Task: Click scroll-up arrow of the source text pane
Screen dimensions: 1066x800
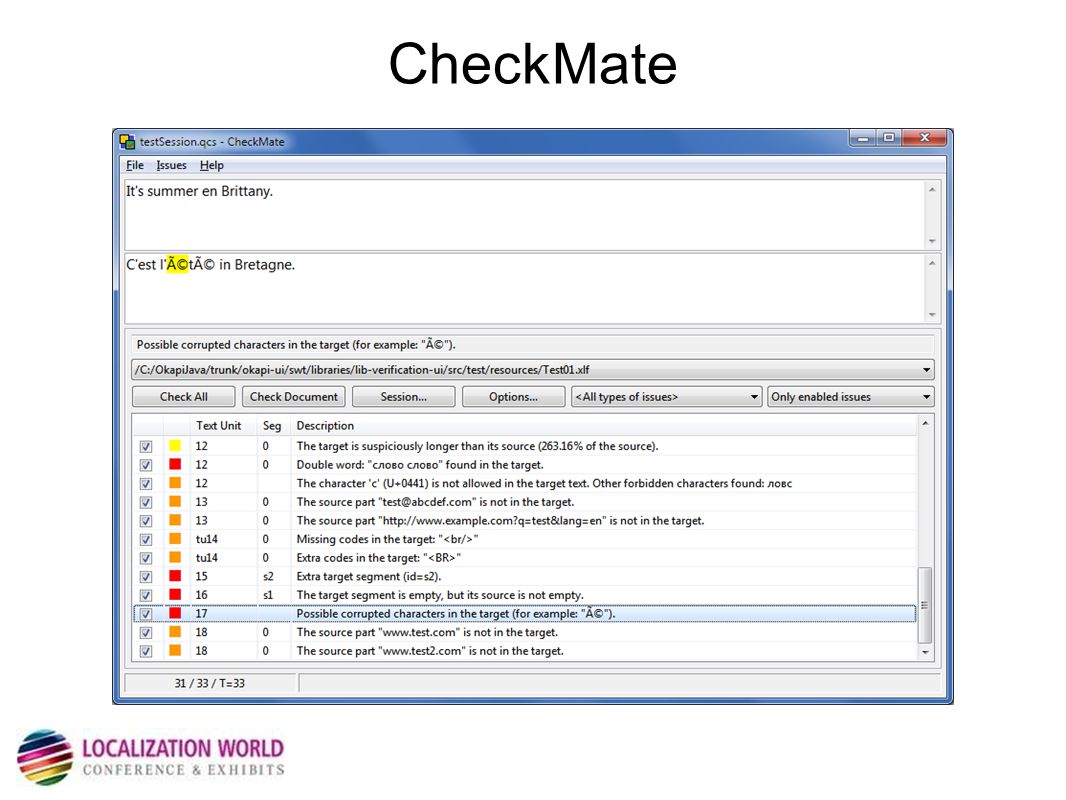Action: 932,189
